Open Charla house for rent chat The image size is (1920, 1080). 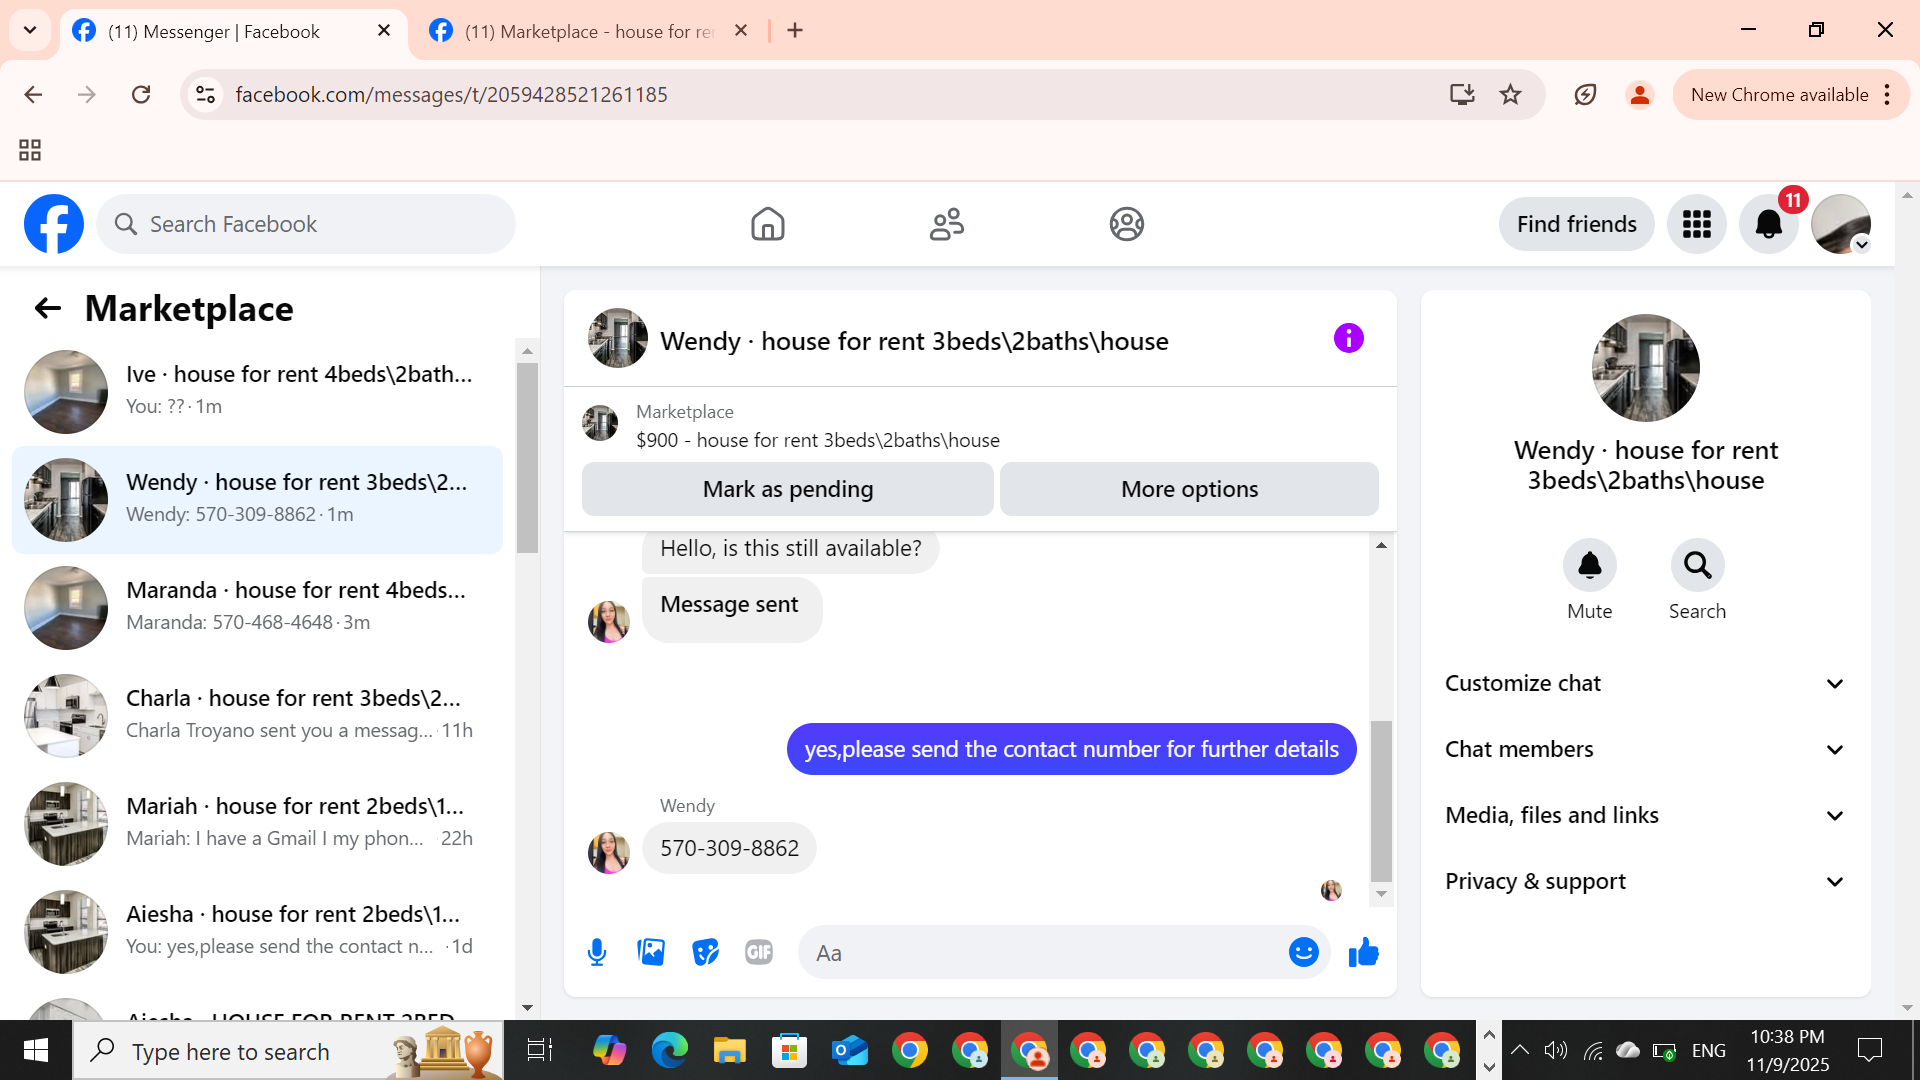coord(257,716)
